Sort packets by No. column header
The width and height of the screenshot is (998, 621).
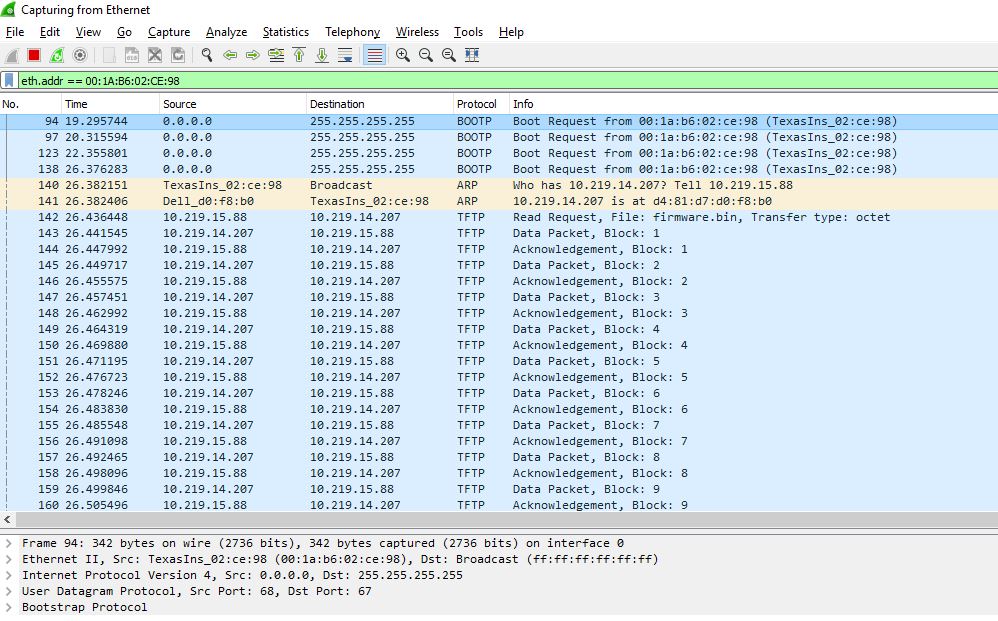[x=31, y=104]
